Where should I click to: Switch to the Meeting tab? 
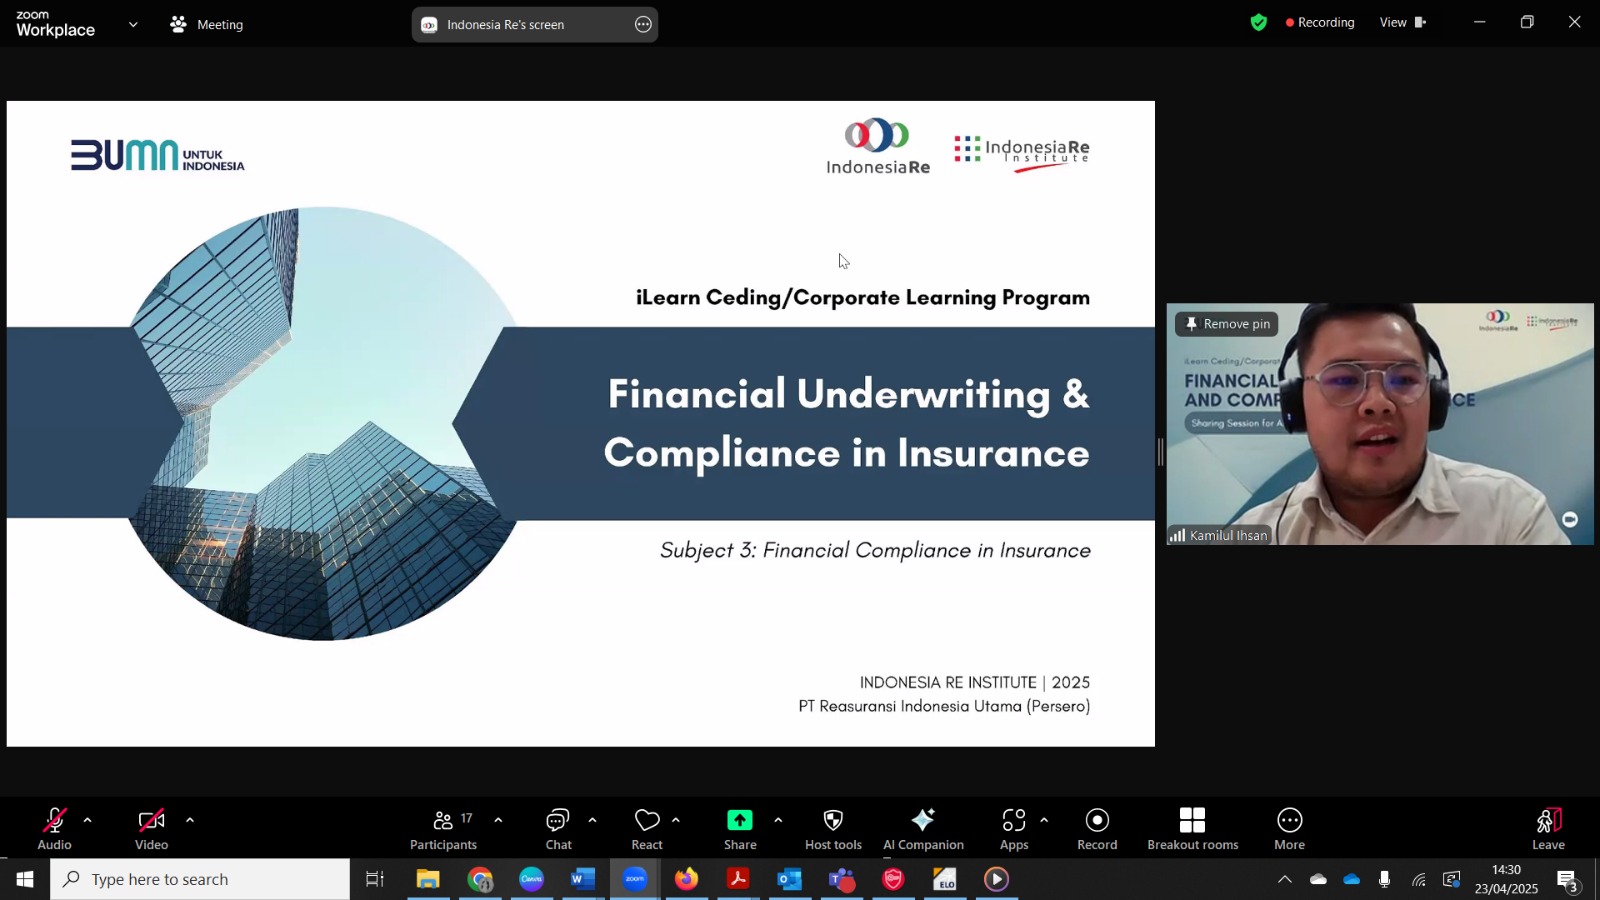click(x=207, y=24)
